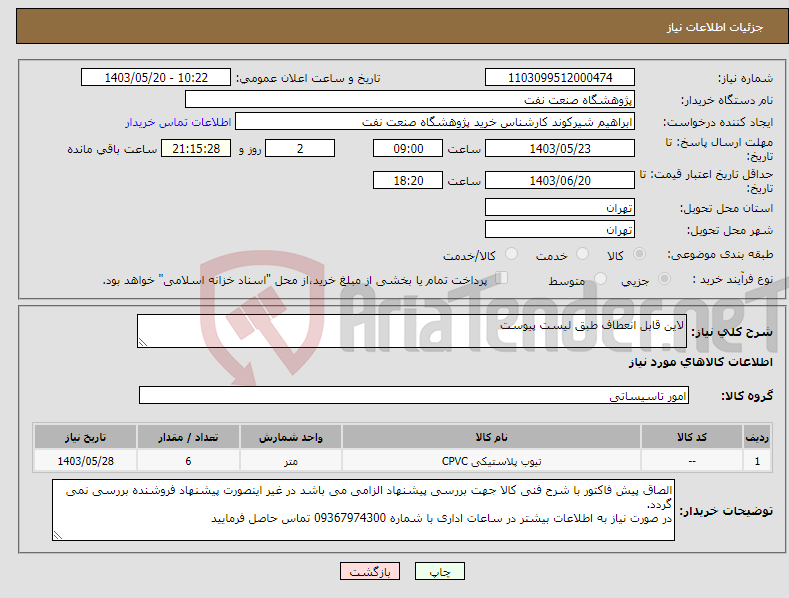Click the deadline time field 09:00
789x598 pixels.
[408, 148]
